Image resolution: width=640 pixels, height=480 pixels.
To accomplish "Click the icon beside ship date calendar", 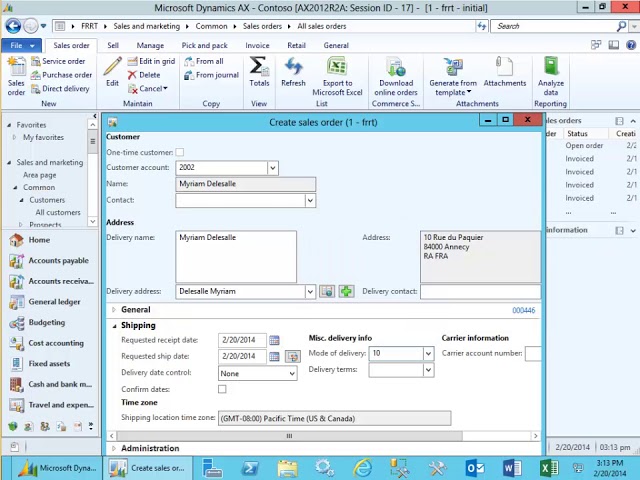I will tap(293, 356).
